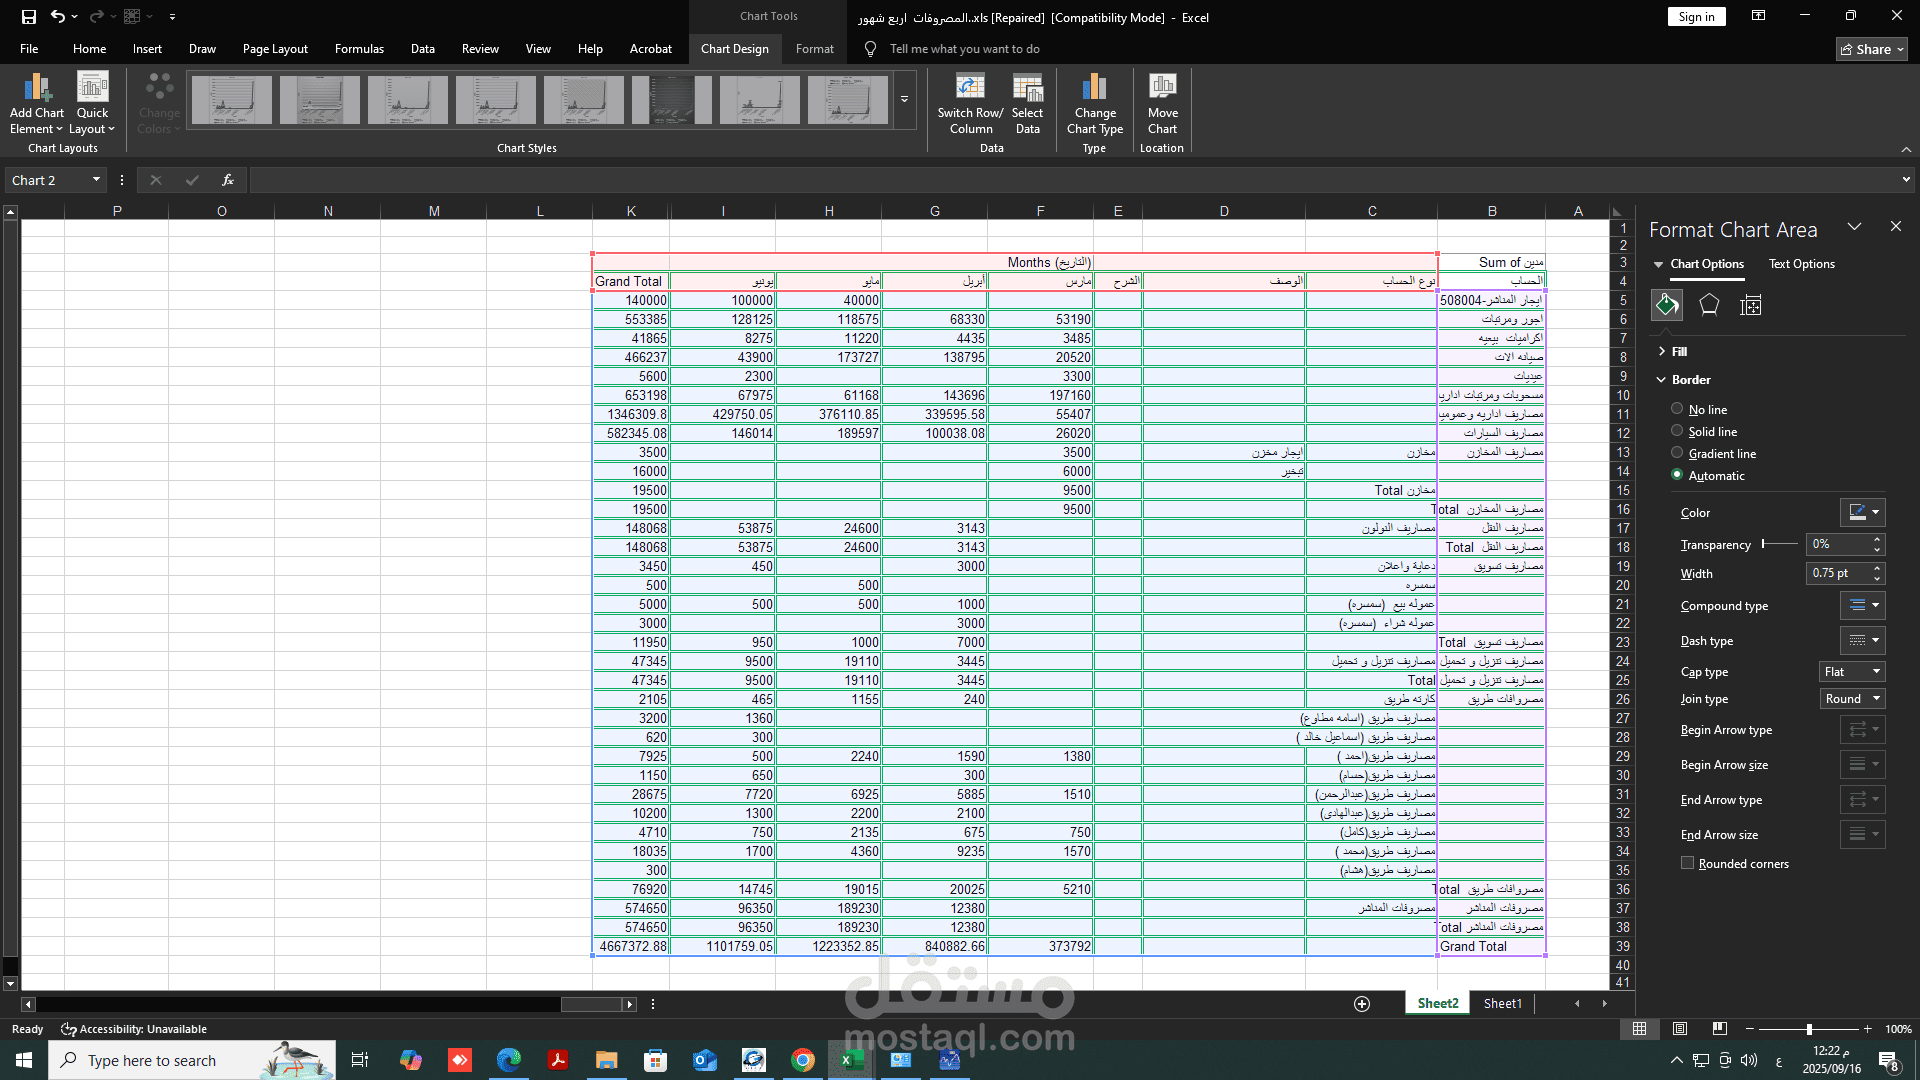Click Change Chart Type icon
The image size is (1920, 1080).
[x=1095, y=88]
